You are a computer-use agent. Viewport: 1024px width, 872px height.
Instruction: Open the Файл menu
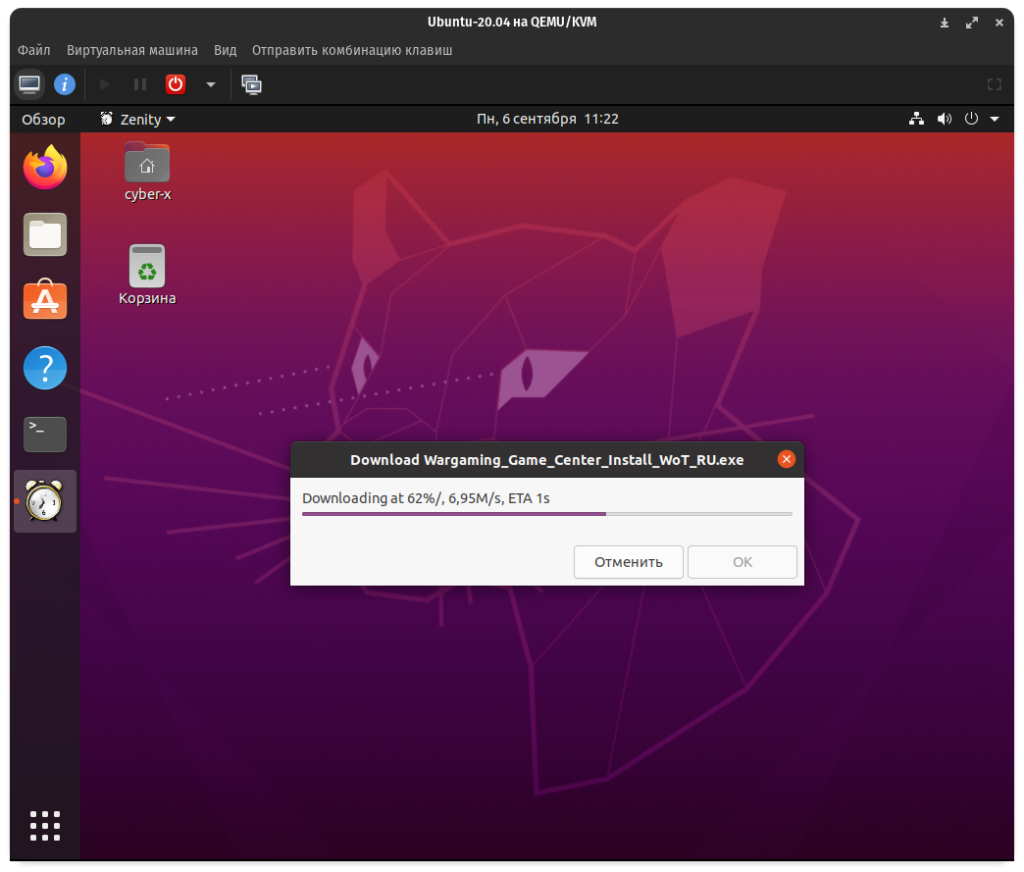coord(34,50)
